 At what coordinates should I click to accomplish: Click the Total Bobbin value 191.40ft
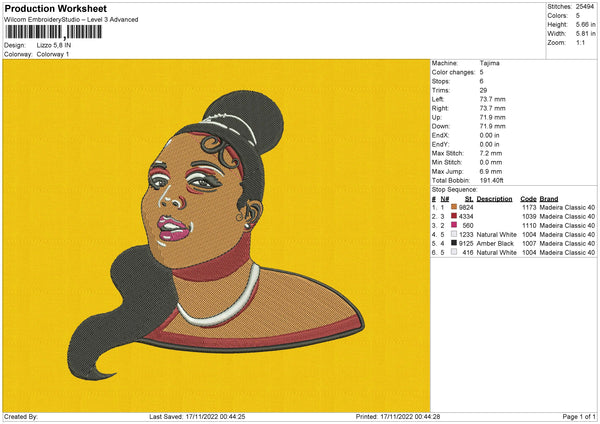pyautogui.click(x=492, y=180)
